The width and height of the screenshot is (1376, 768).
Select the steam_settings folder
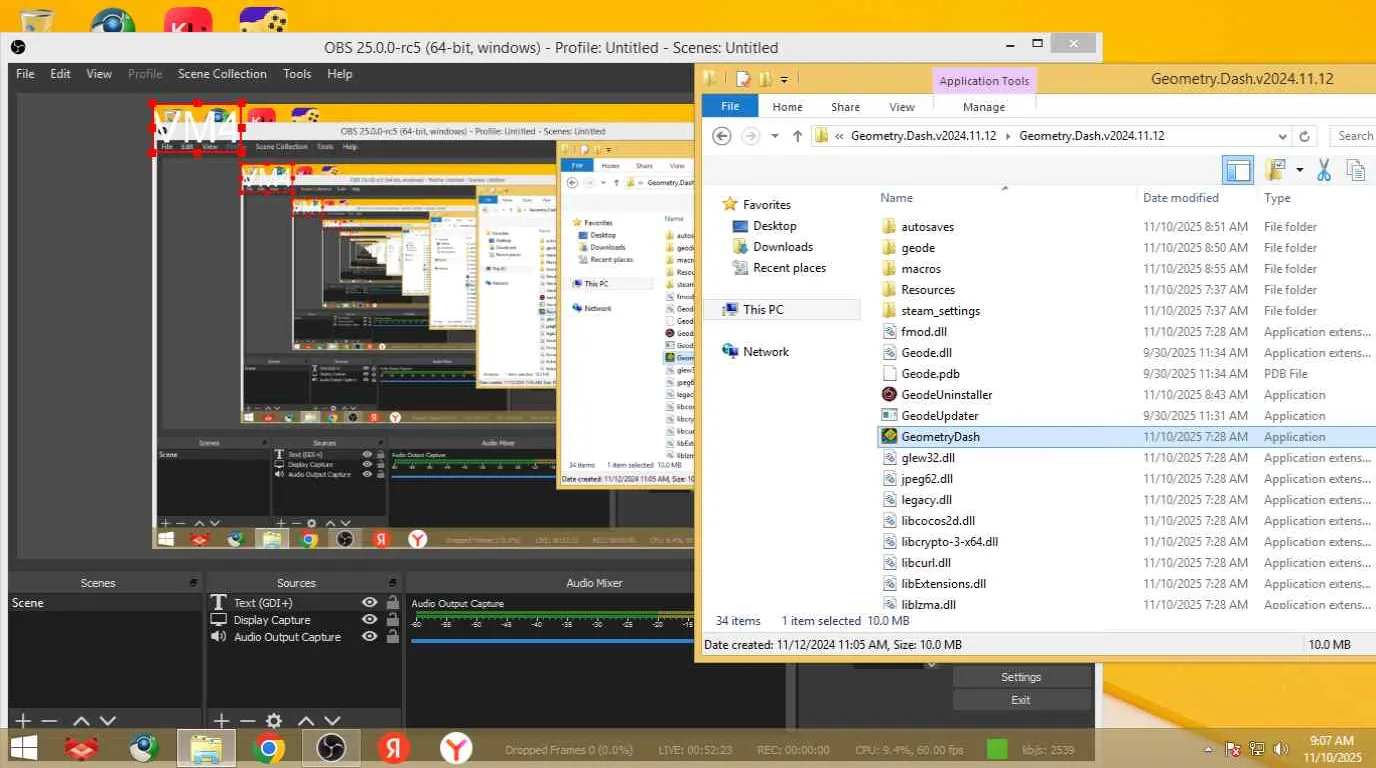[940, 311]
